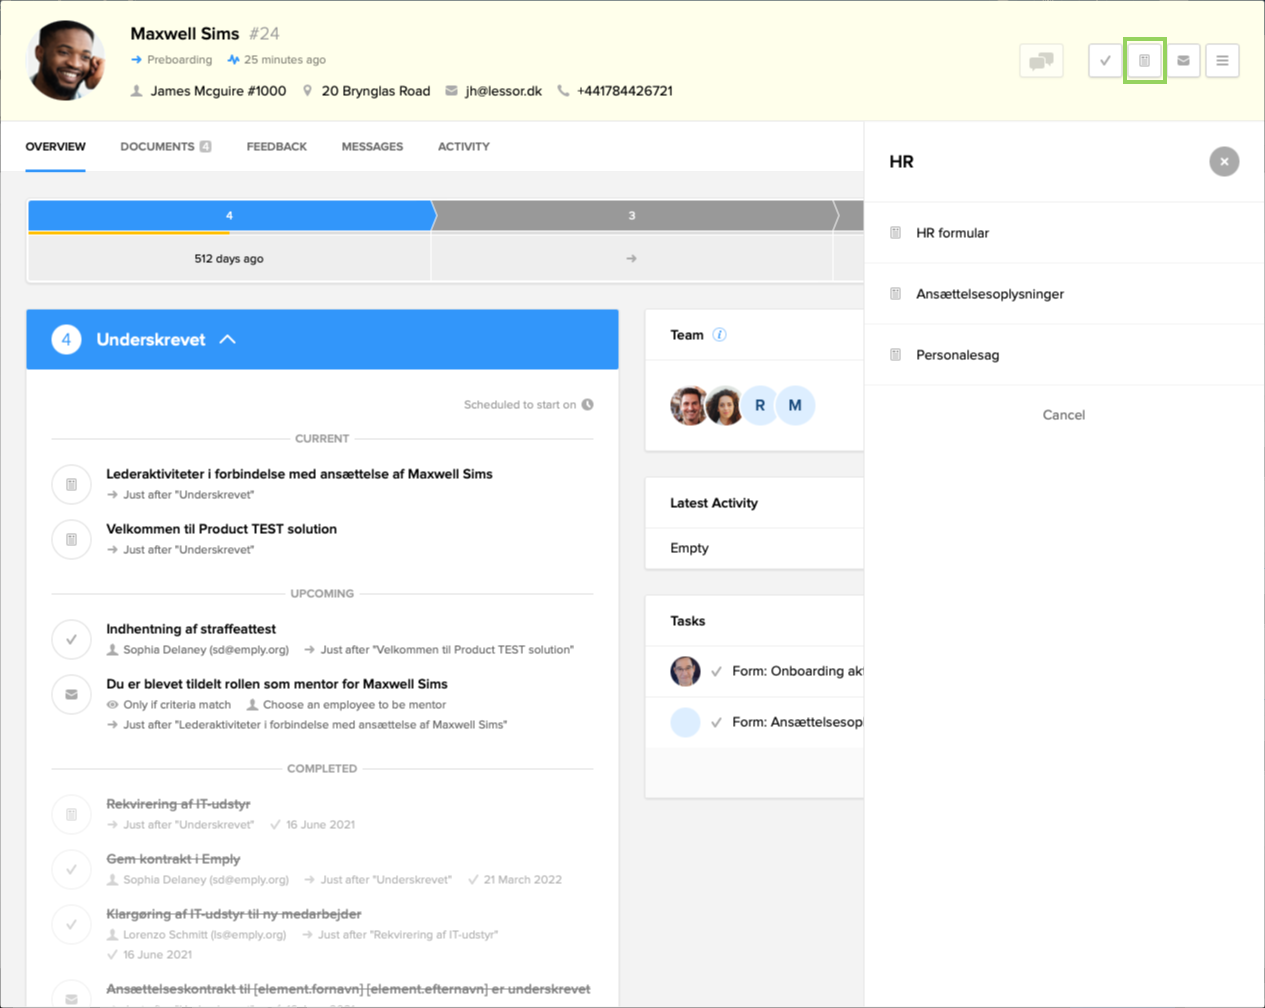Image resolution: width=1265 pixels, height=1008 pixels.
Task: Click the chat messages icon in header
Action: pos(1041,61)
